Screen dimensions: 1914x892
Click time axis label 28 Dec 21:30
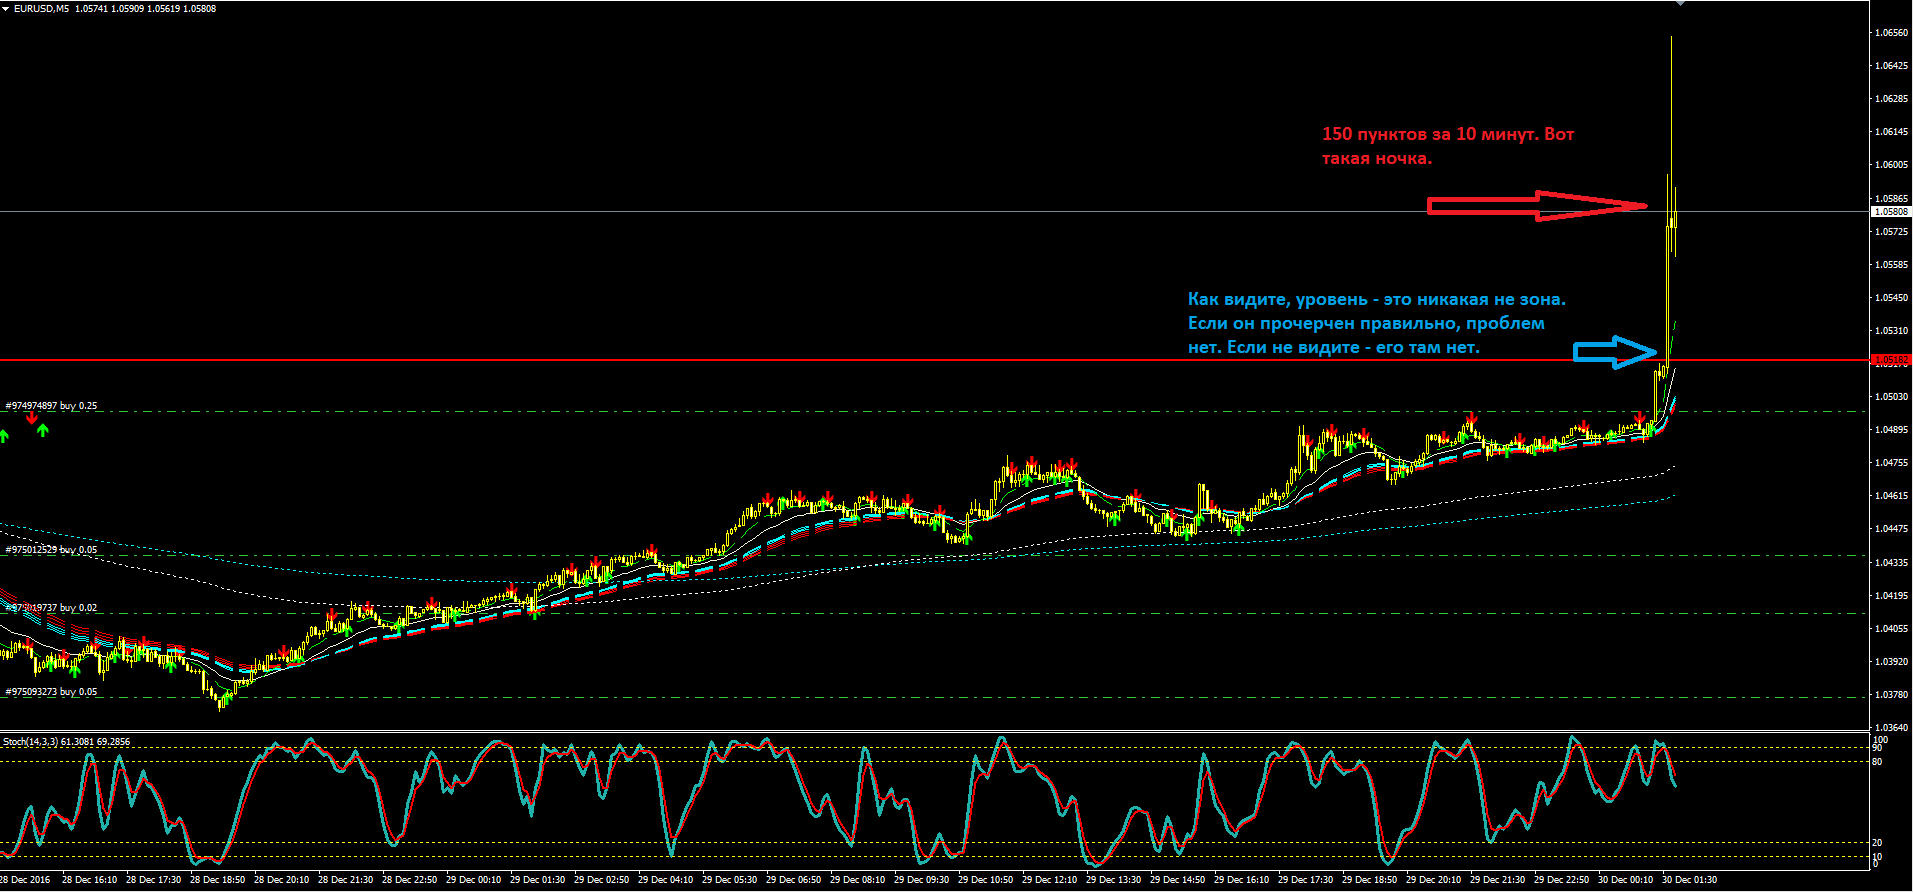346,880
